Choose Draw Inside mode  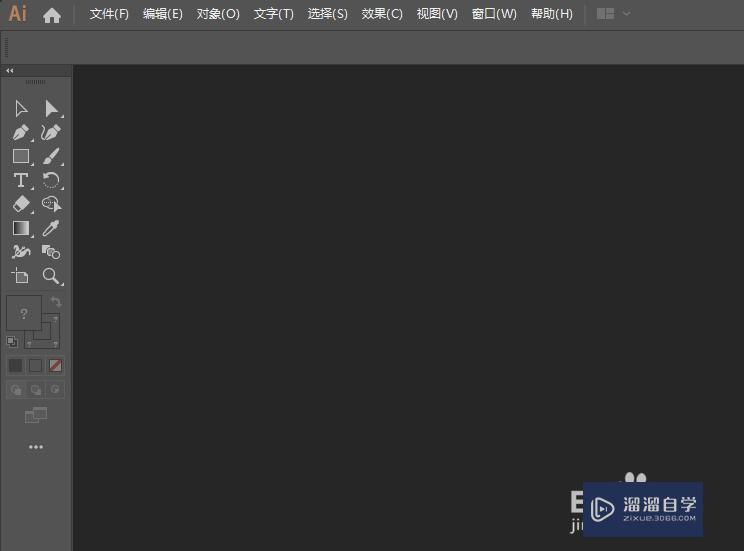click(55, 390)
